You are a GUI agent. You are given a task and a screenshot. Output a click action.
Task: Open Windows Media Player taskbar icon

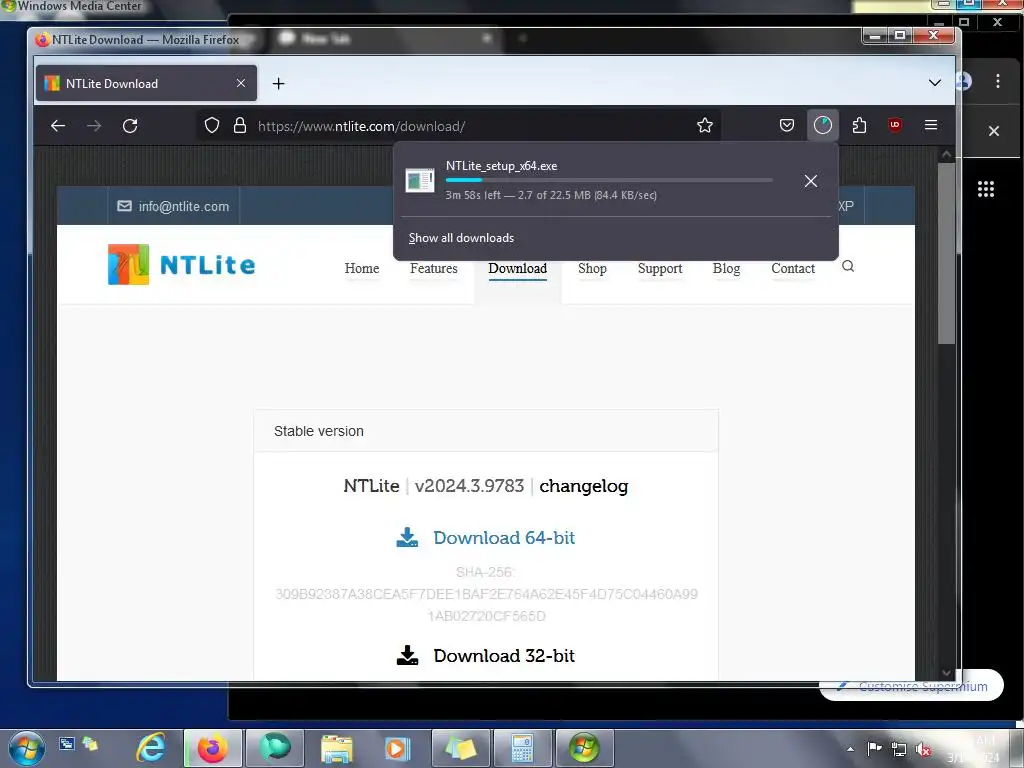397,748
